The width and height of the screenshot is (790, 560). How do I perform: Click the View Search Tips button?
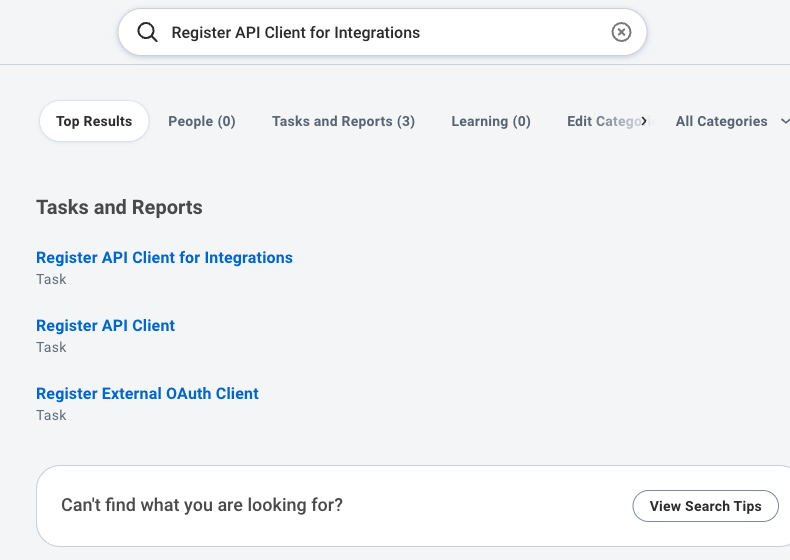coord(705,506)
